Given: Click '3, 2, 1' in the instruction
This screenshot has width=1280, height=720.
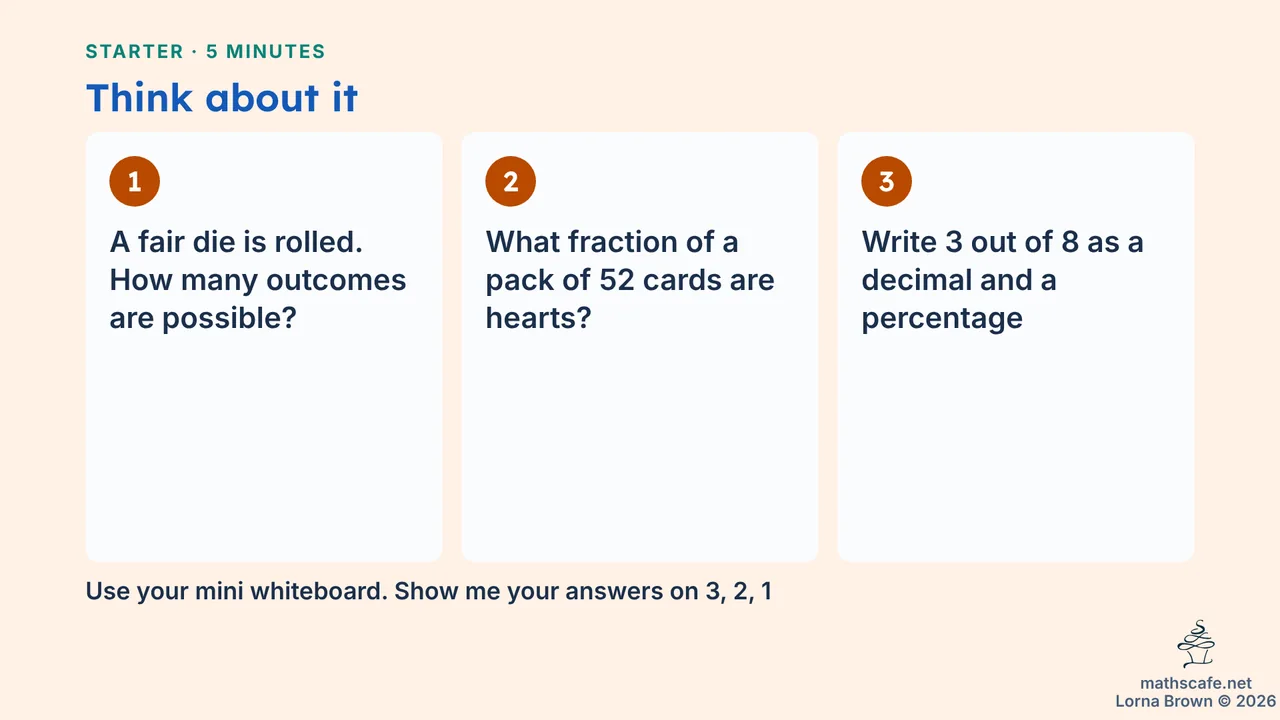Looking at the screenshot, I should point(735,591).
